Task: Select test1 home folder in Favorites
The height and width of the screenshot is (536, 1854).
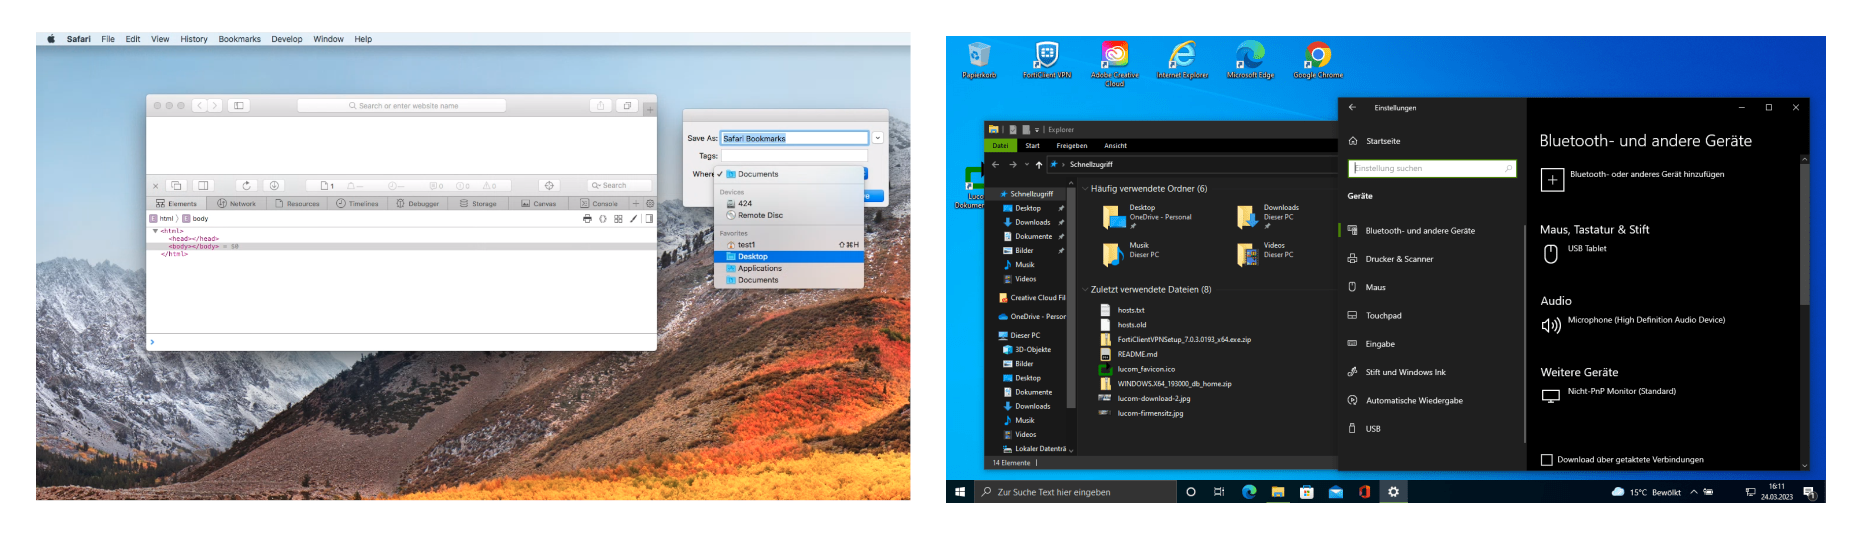Action: [x=789, y=244]
